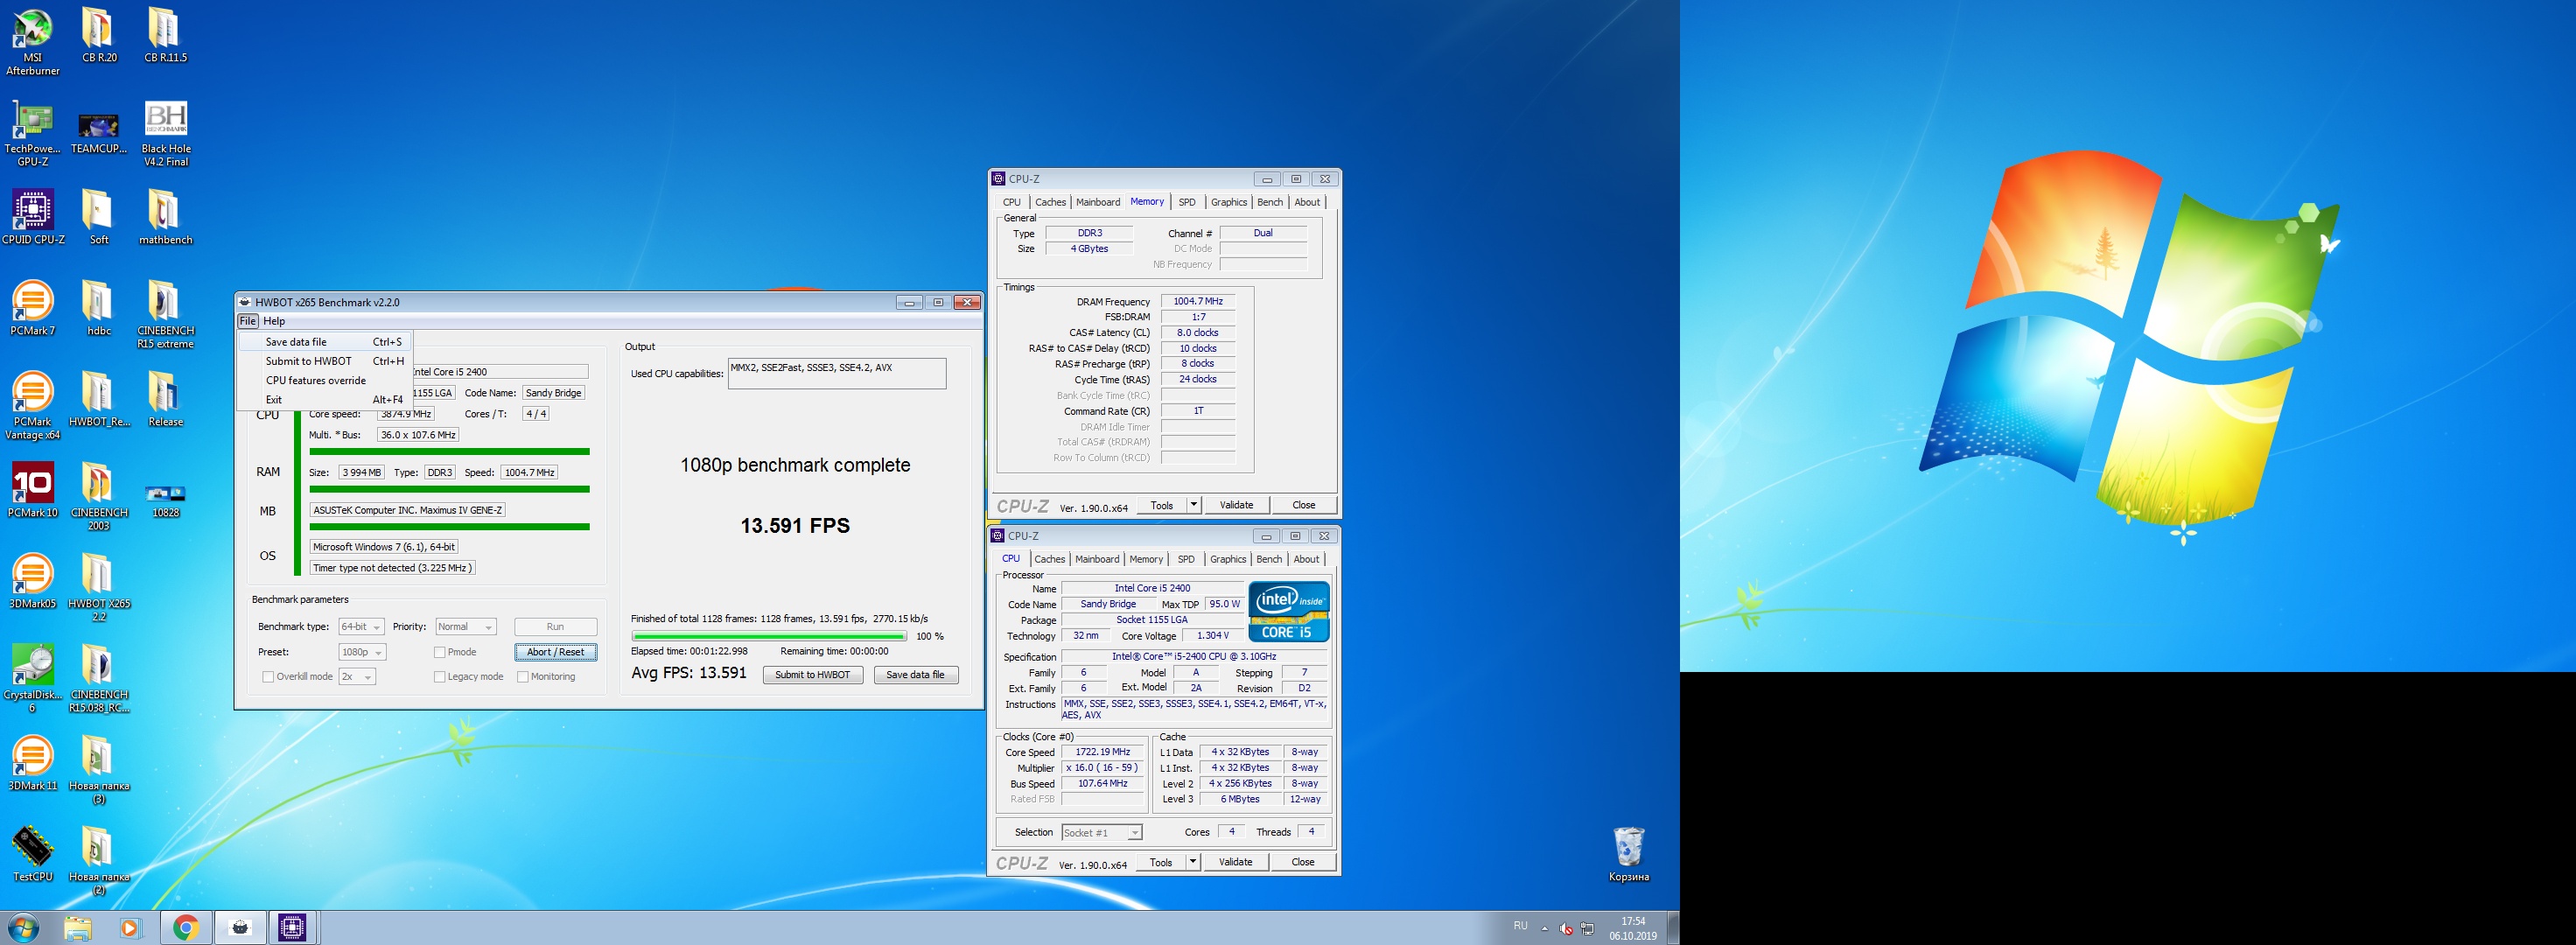2576x945 pixels.
Task: Click the taskbar clock showing 17:54
Action: pos(1633,929)
